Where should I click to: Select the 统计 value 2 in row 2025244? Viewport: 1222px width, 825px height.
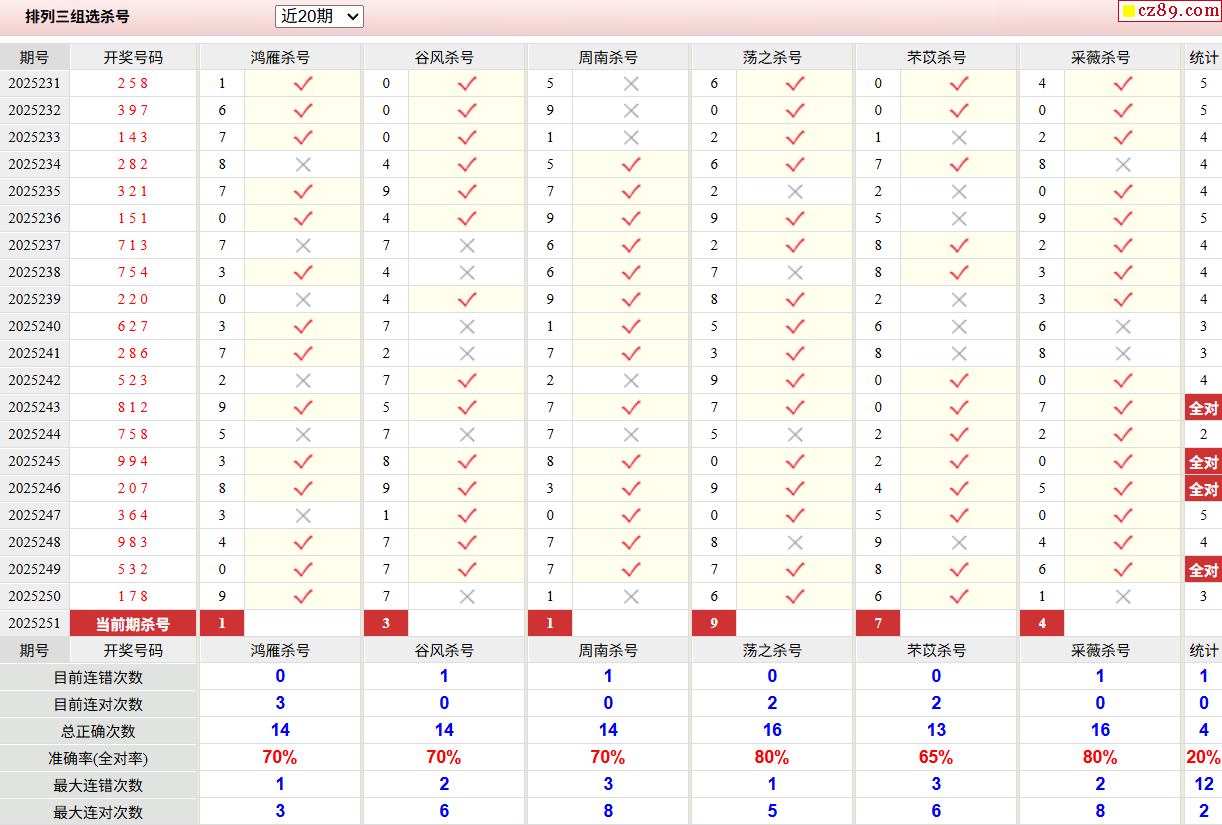click(1203, 435)
